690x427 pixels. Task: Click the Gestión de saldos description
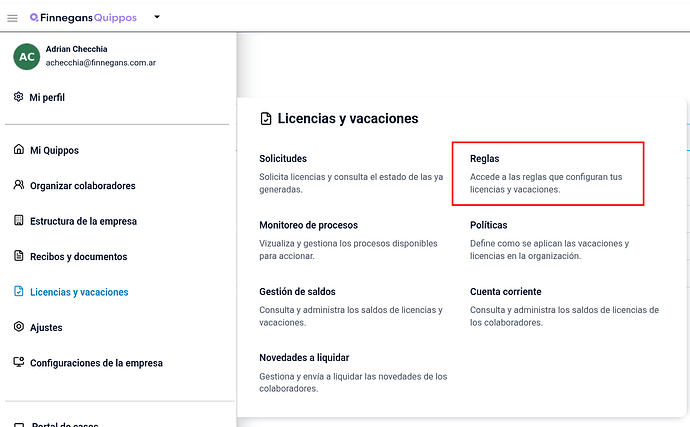(351, 316)
